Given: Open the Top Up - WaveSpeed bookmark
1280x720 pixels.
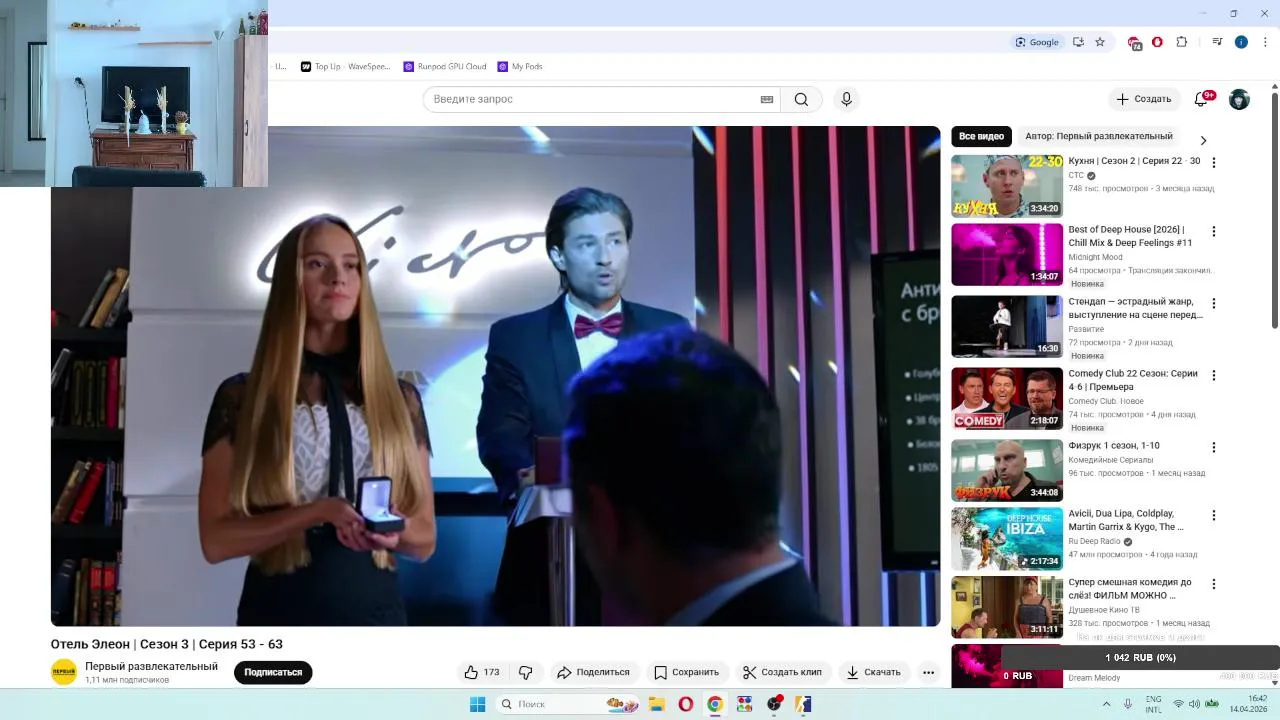Looking at the screenshot, I should [x=346, y=67].
